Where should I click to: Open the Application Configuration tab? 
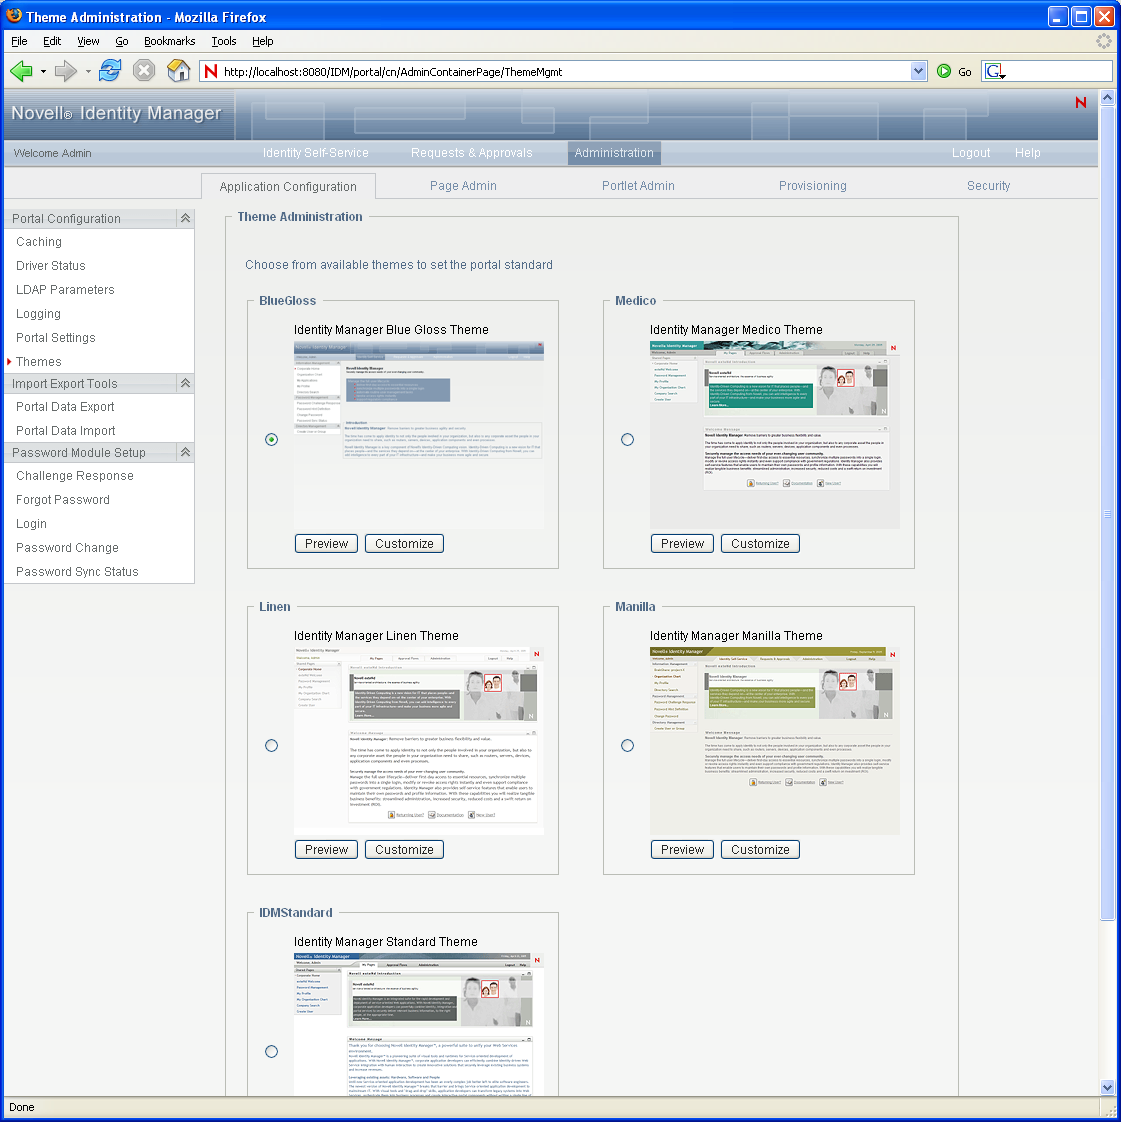288,186
